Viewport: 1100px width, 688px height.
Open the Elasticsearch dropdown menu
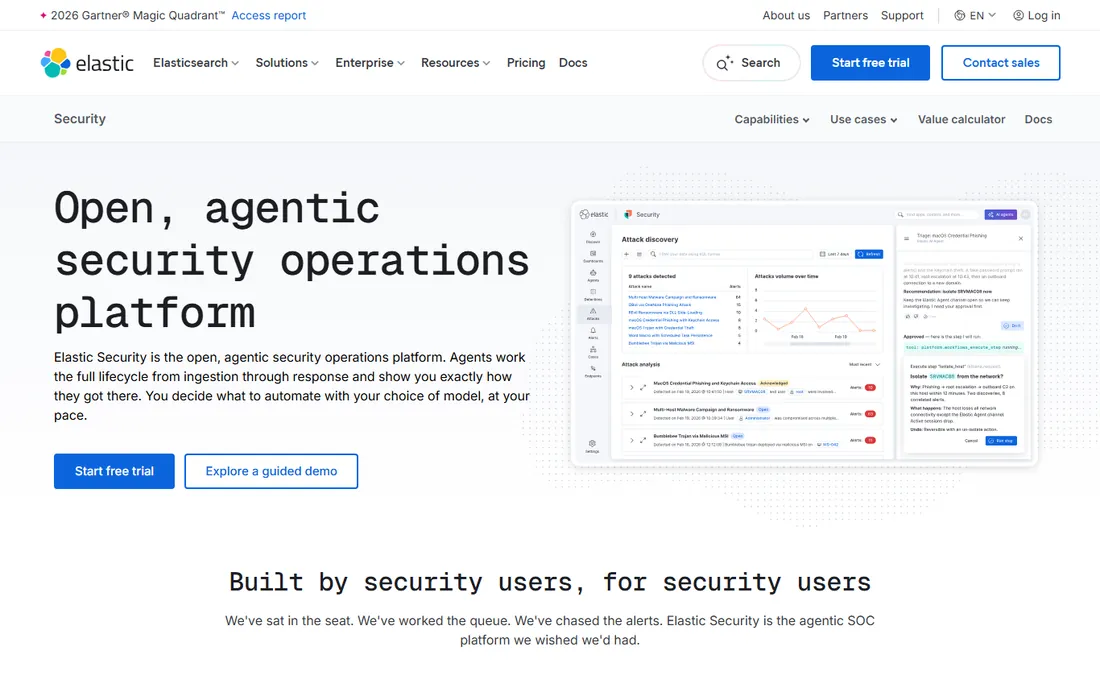[x=196, y=63]
